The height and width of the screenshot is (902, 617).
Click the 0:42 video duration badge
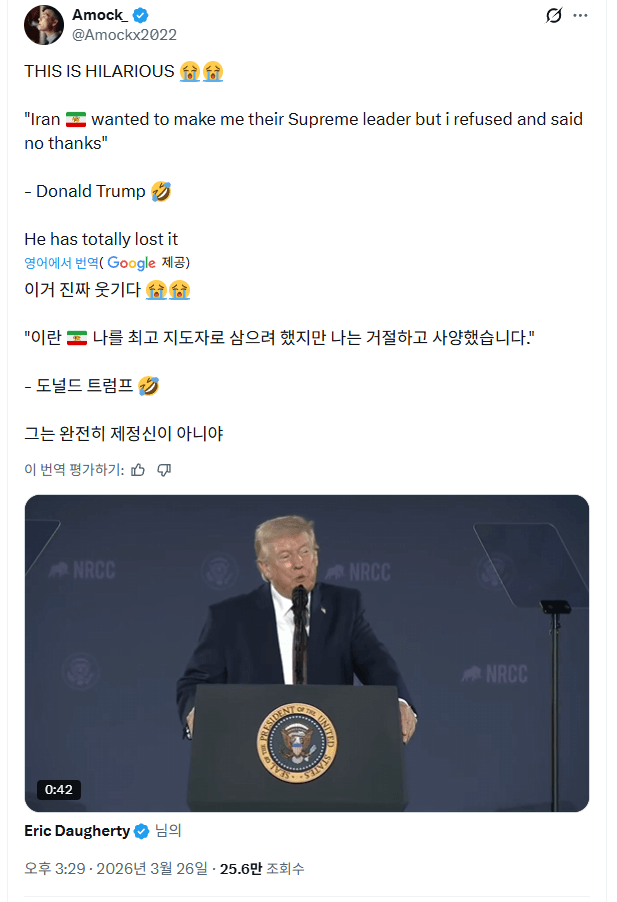coord(60,789)
